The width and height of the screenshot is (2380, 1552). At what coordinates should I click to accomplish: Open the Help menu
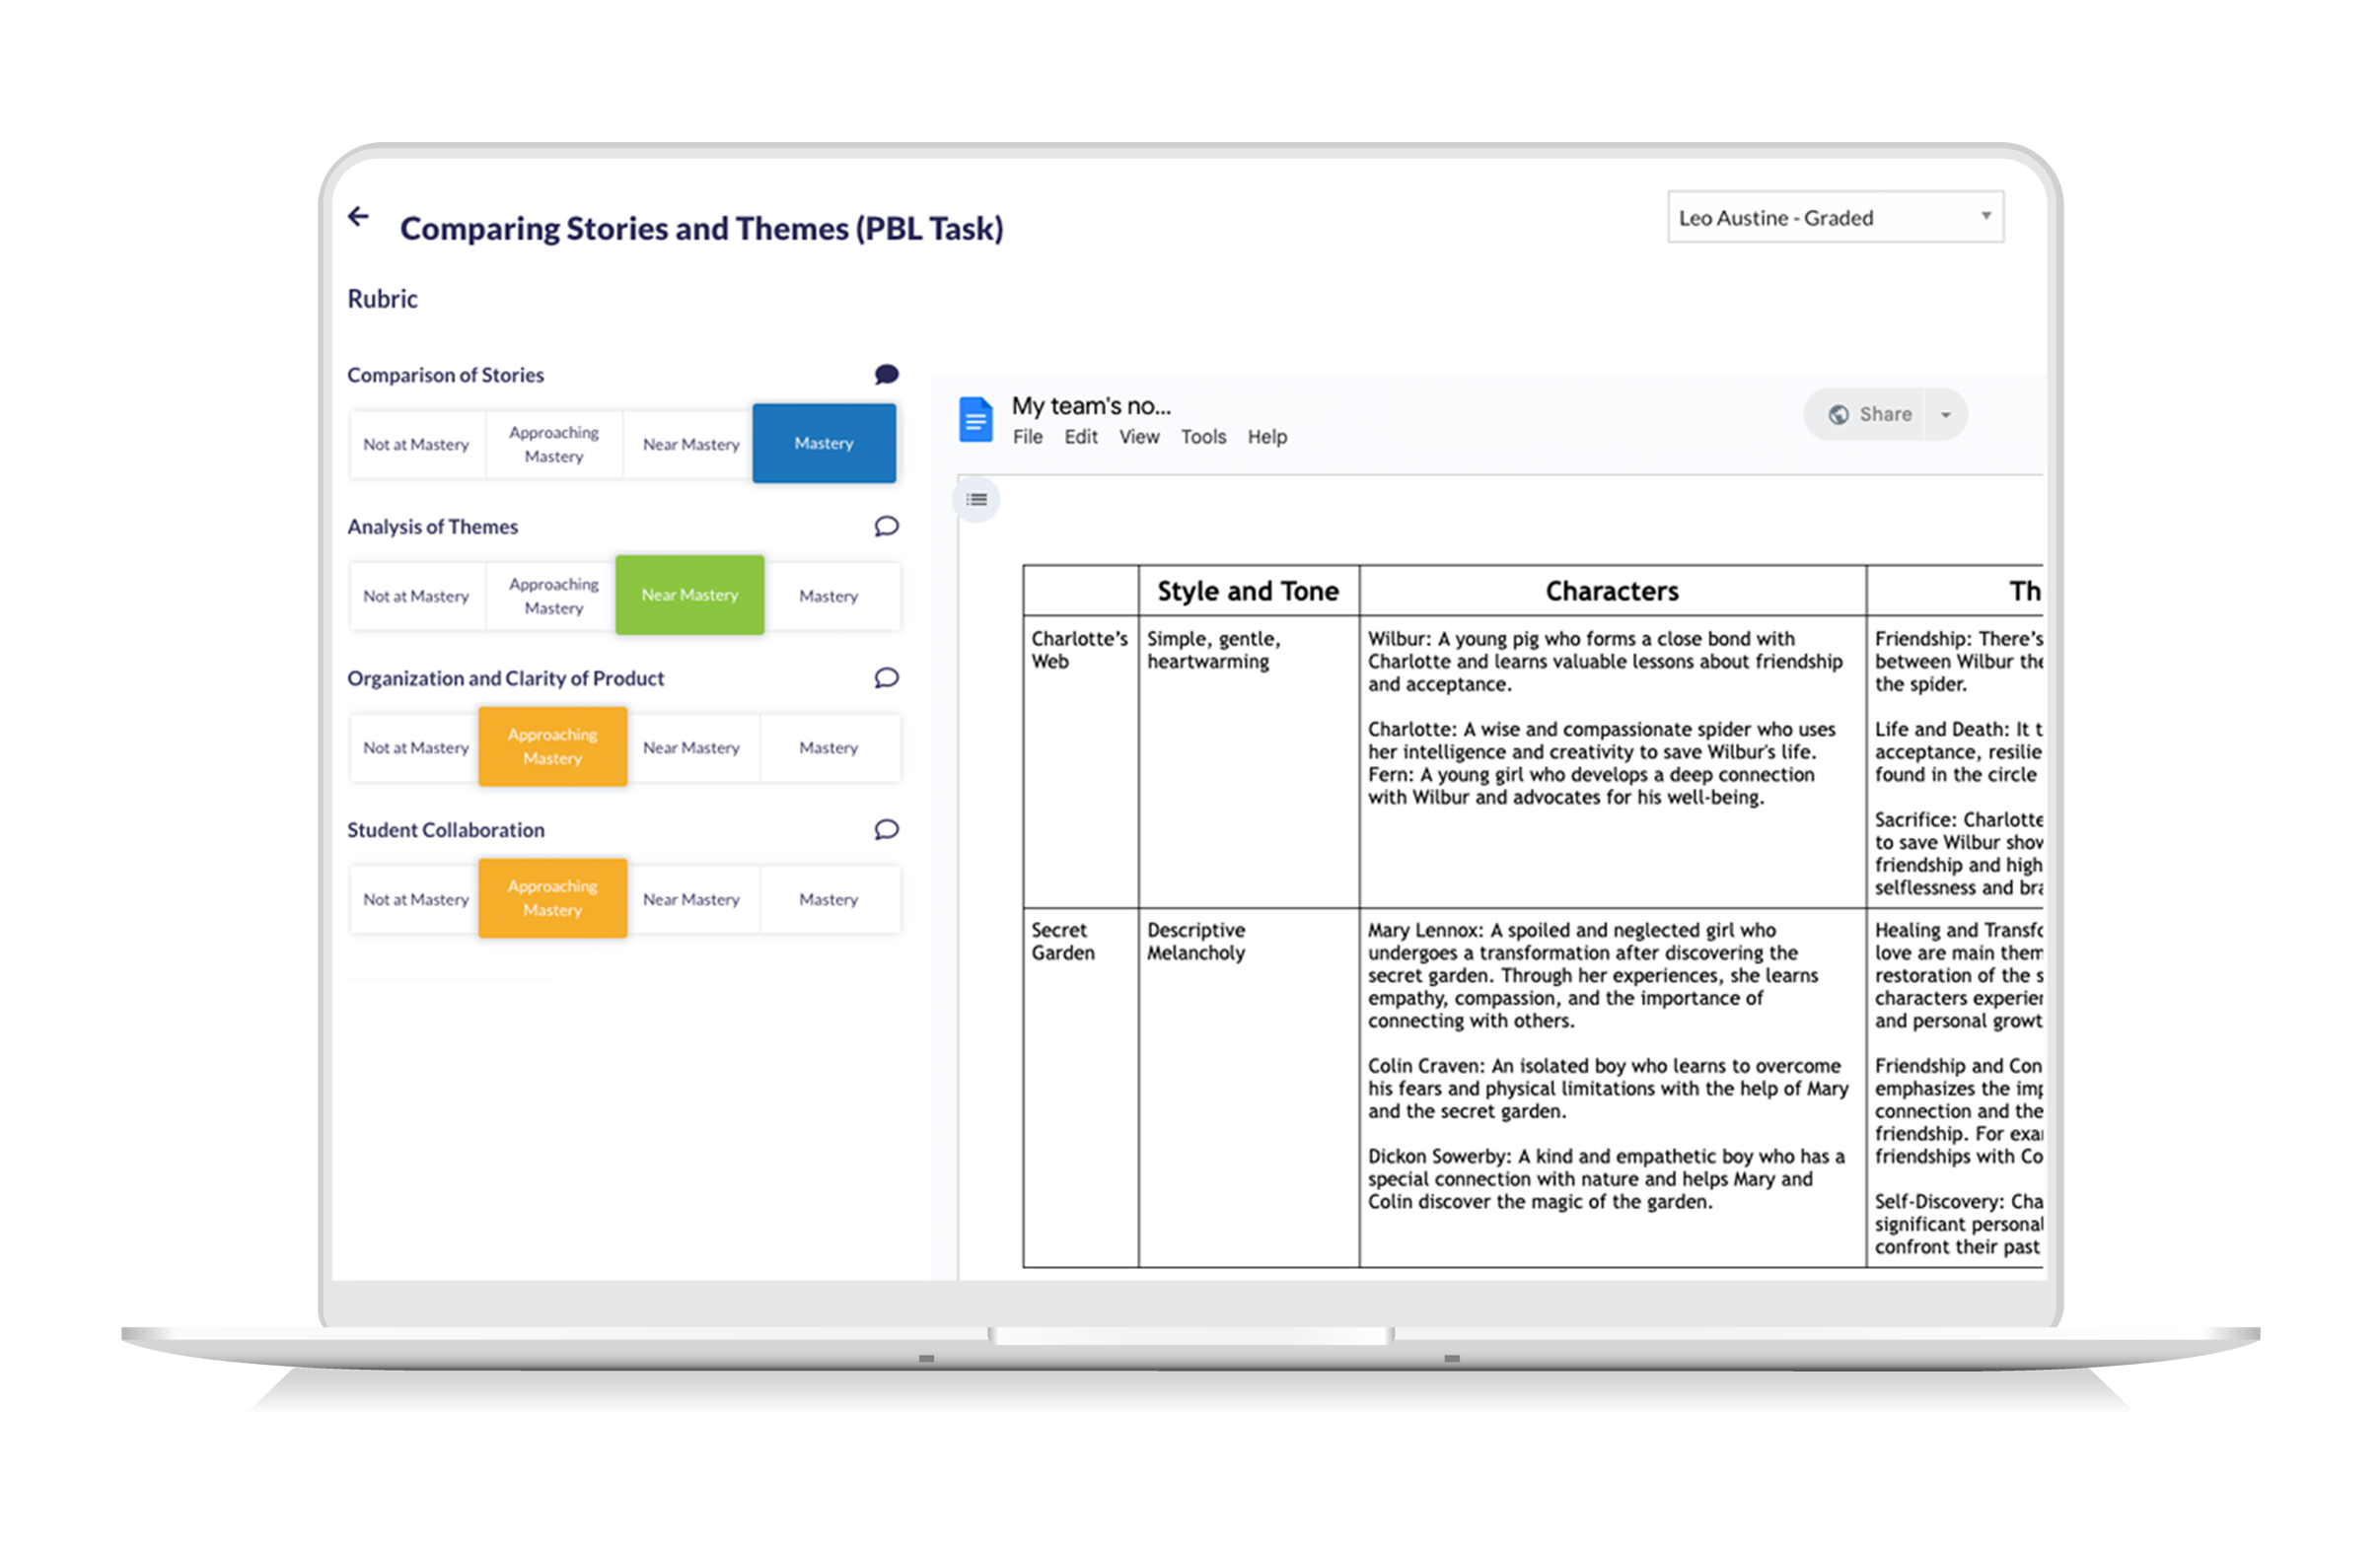[x=1267, y=437]
